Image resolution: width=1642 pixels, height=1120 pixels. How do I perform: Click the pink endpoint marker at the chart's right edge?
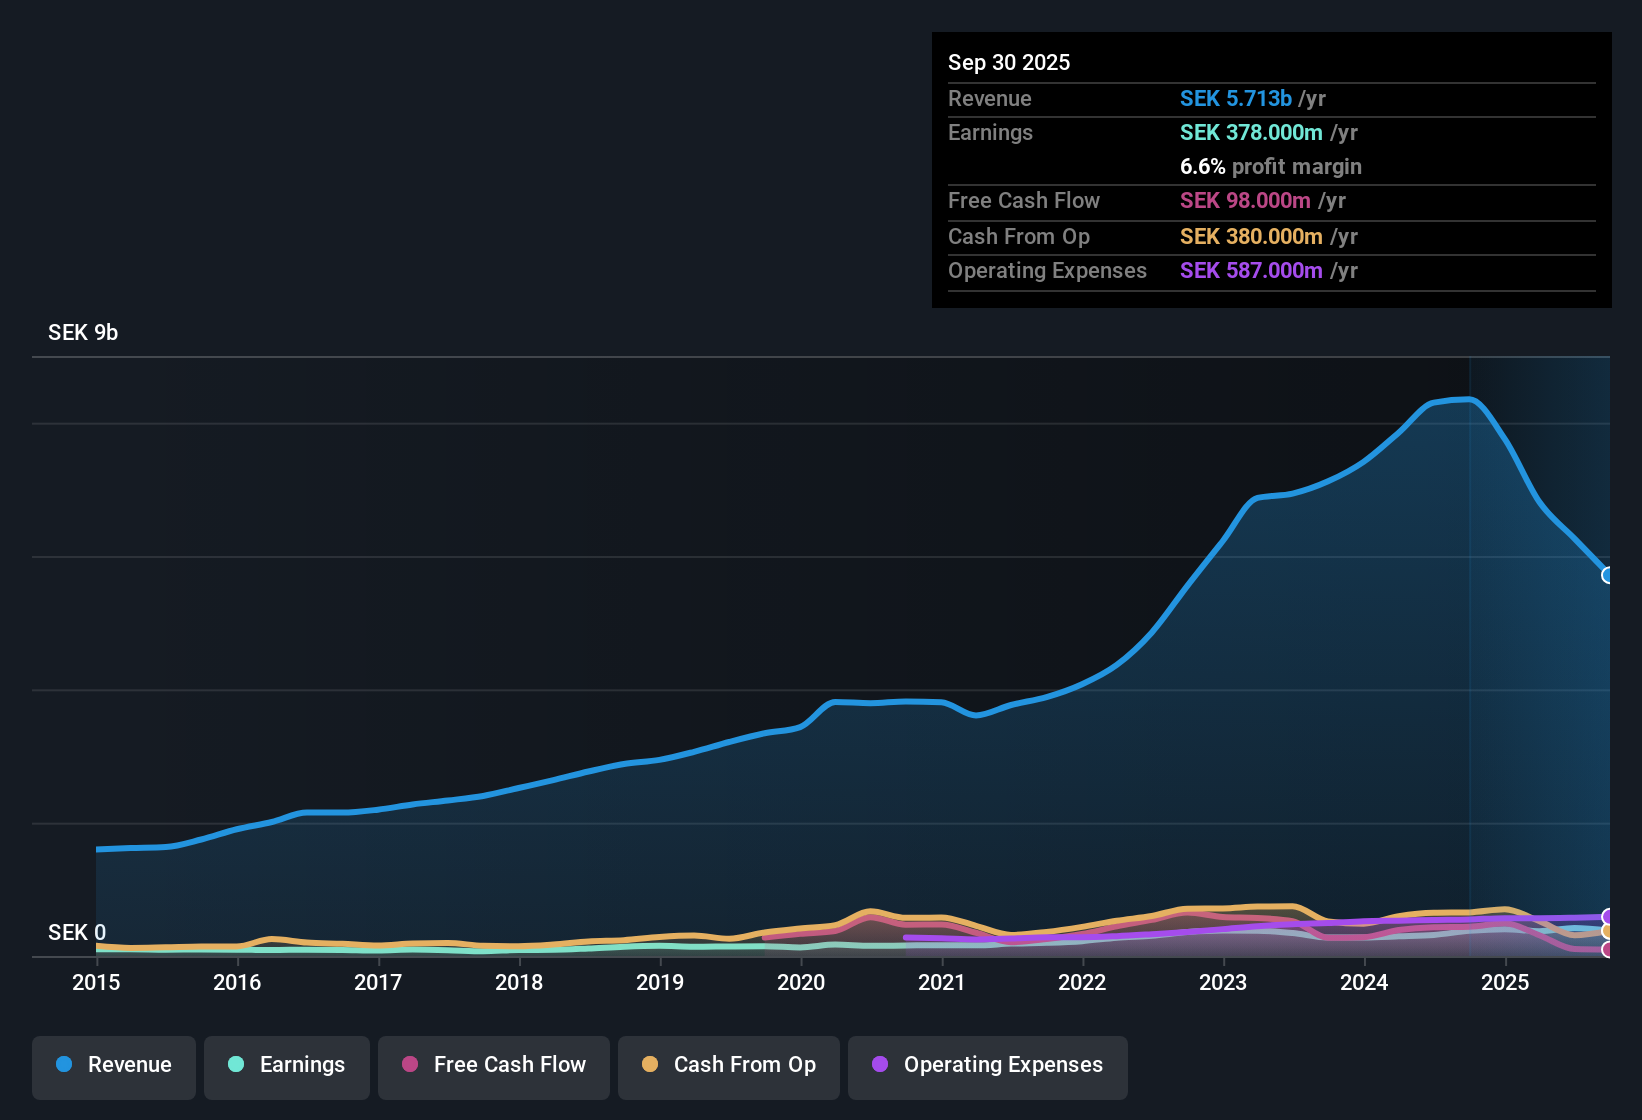[x=1606, y=949]
